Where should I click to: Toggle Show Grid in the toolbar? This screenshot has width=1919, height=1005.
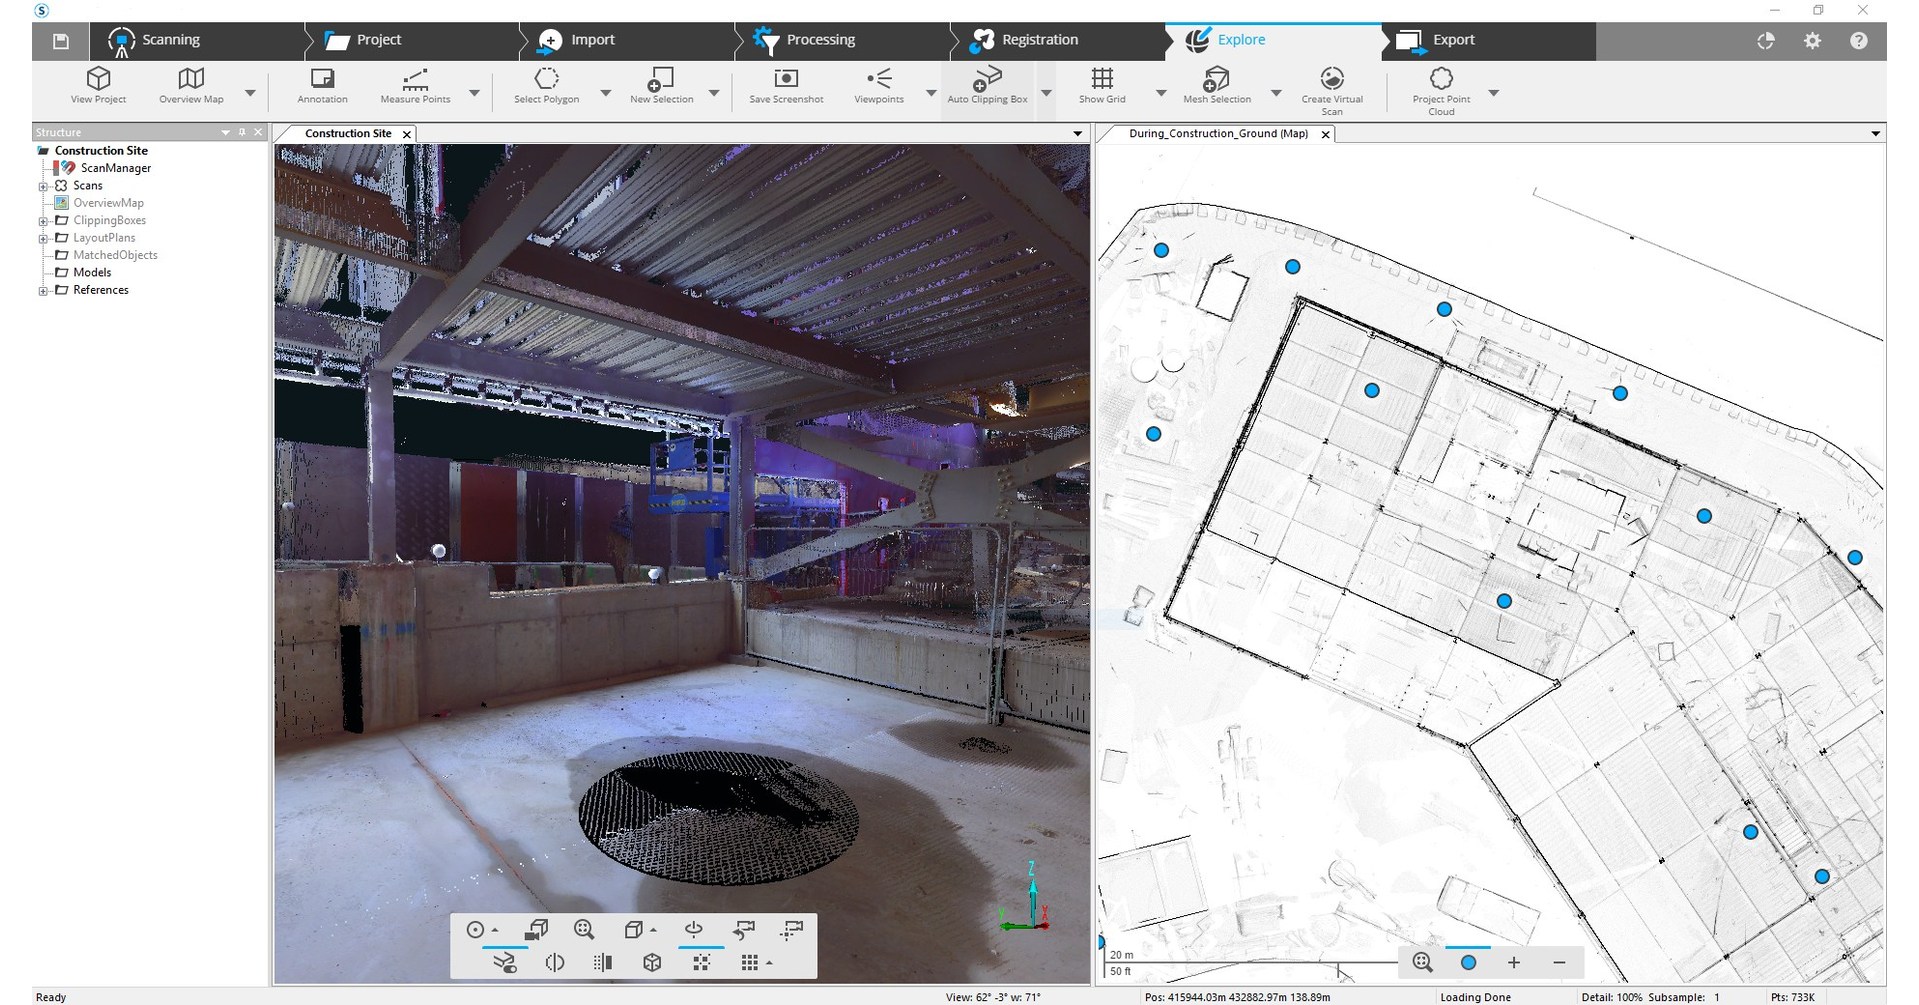click(x=1102, y=85)
